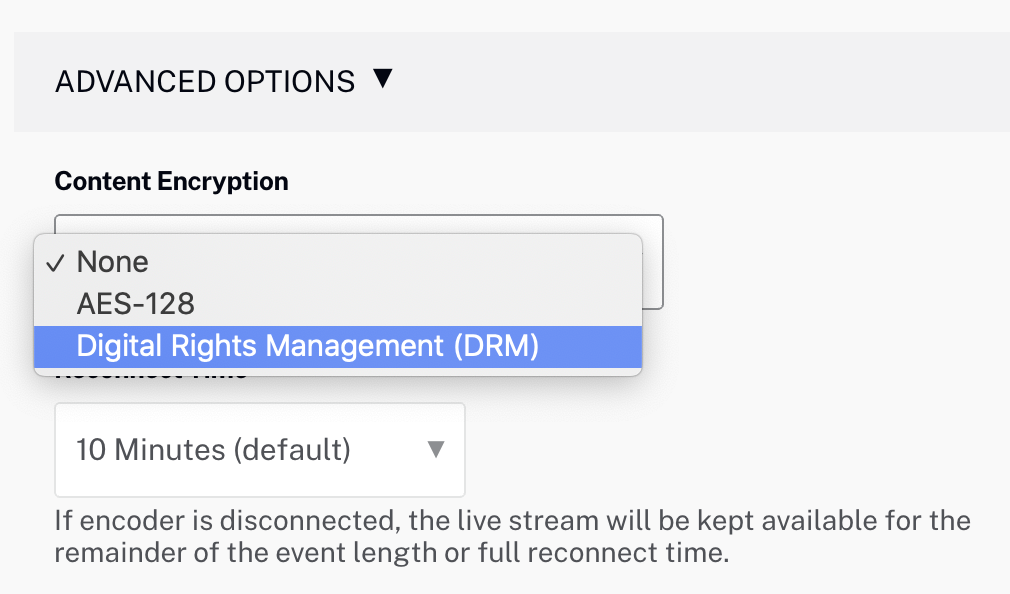Screen dimensions: 1010x594
Task: Click inside the Reconnect Time selector box
Action: click(260, 450)
